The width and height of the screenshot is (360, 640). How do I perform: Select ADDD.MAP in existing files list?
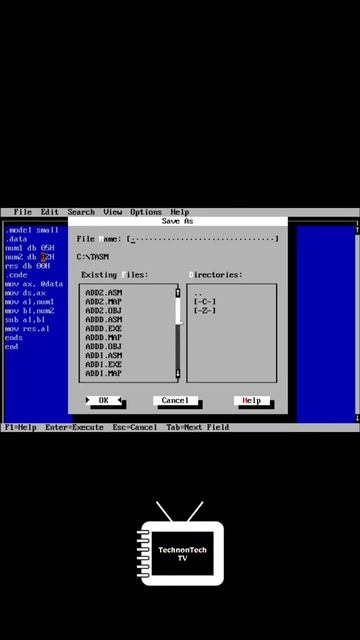[x=104, y=338]
